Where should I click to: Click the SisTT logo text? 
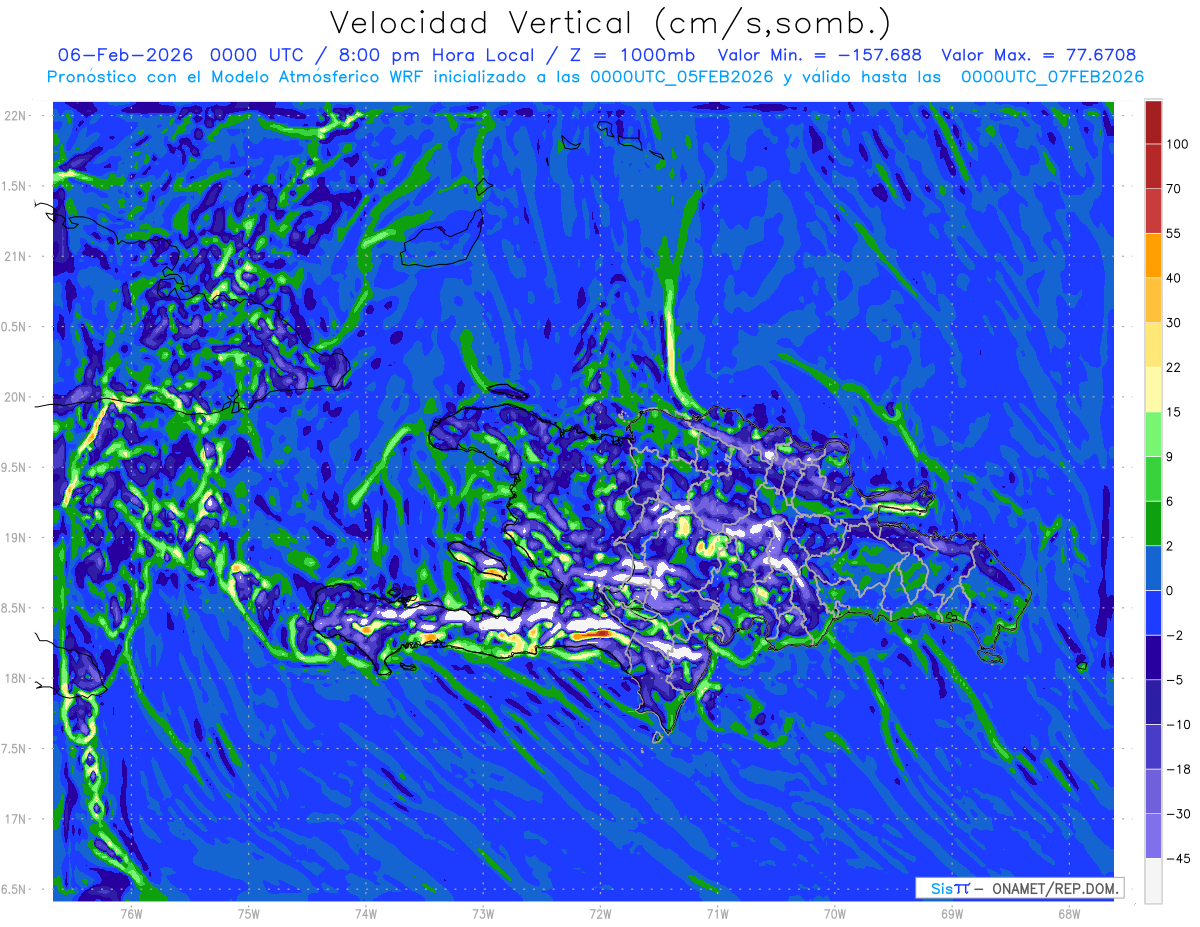pyautogui.click(x=949, y=888)
